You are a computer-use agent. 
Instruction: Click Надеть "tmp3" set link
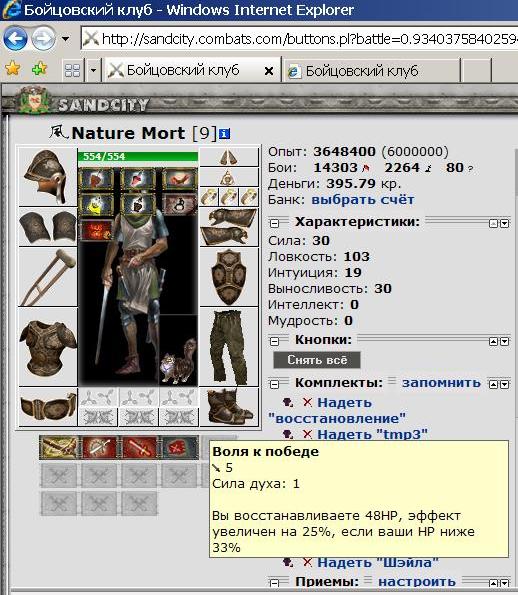click(x=372, y=434)
